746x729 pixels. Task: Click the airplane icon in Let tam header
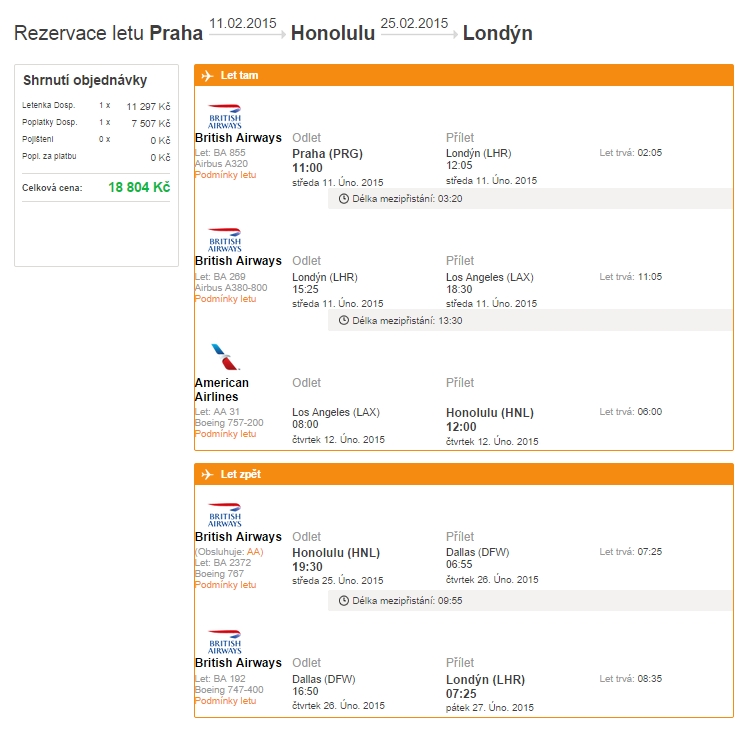(207, 75)
